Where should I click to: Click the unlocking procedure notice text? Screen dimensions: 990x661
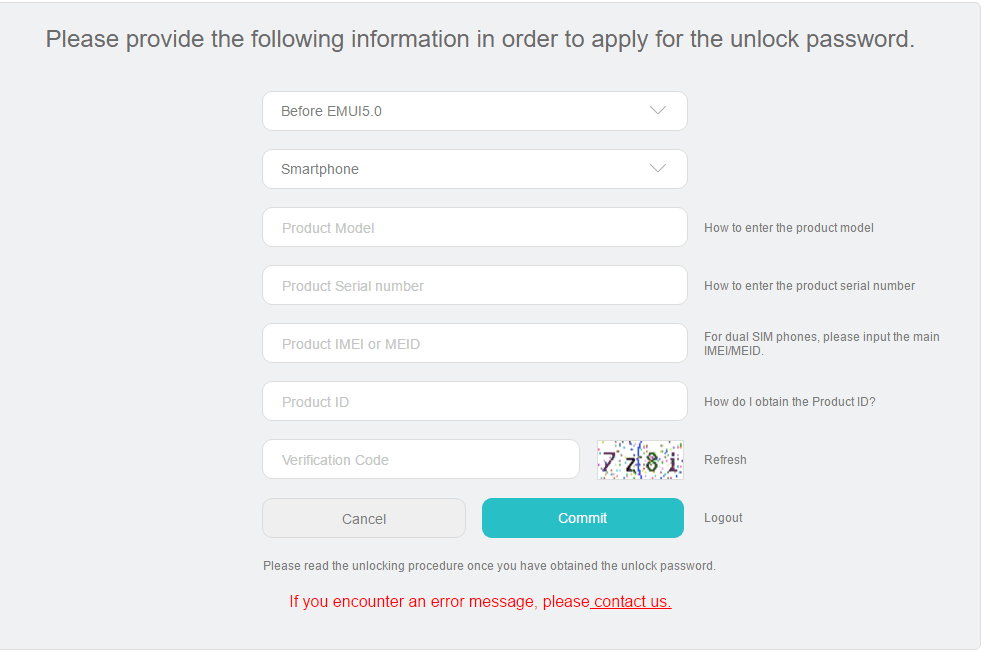489,566
